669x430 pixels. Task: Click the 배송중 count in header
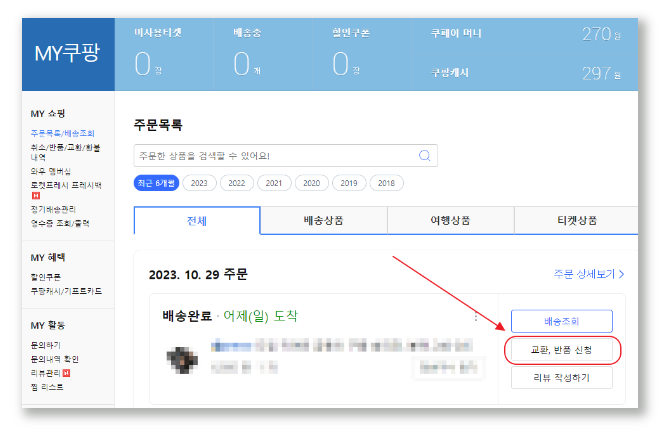tap(247, 64)
